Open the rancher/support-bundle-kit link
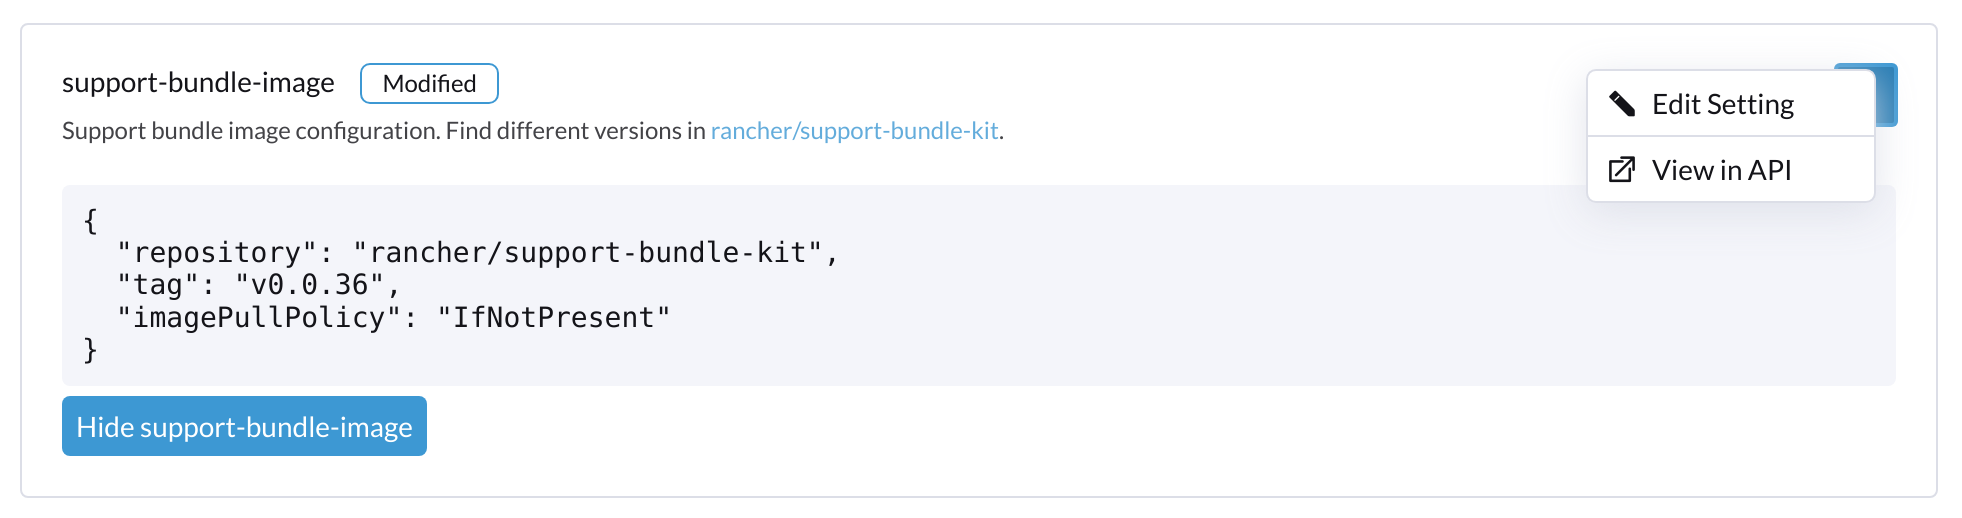This screenshot has width=1962, height=518. click(854, 131)
